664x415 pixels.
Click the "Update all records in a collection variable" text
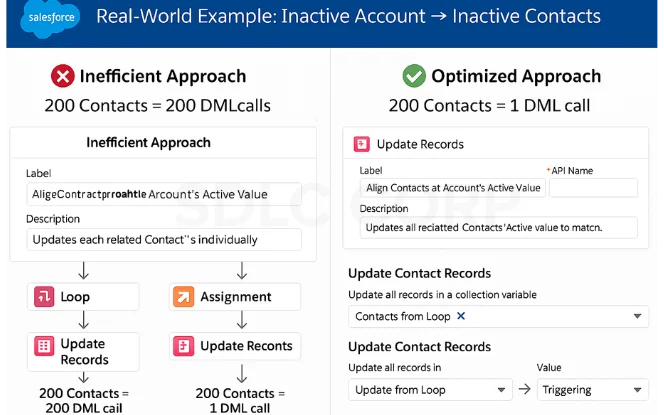tap(442, 295)
